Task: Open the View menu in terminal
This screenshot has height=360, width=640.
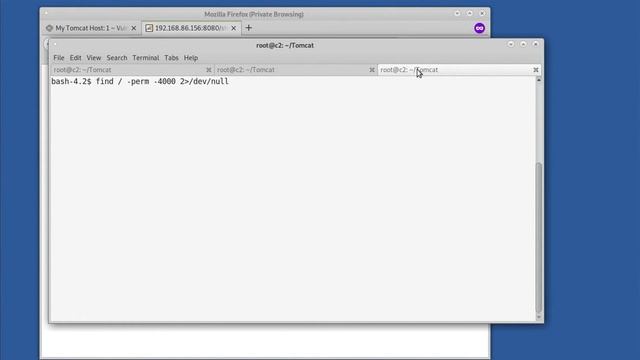Action: pyautogui.click(x=93, y=58)
